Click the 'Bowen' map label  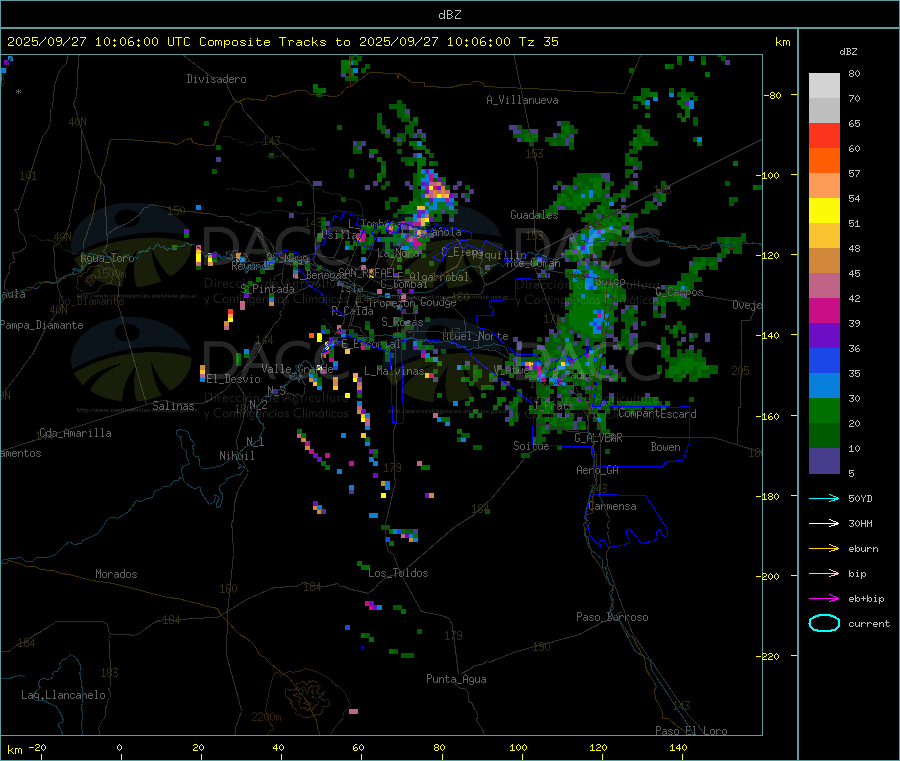(x=665, y=447)
